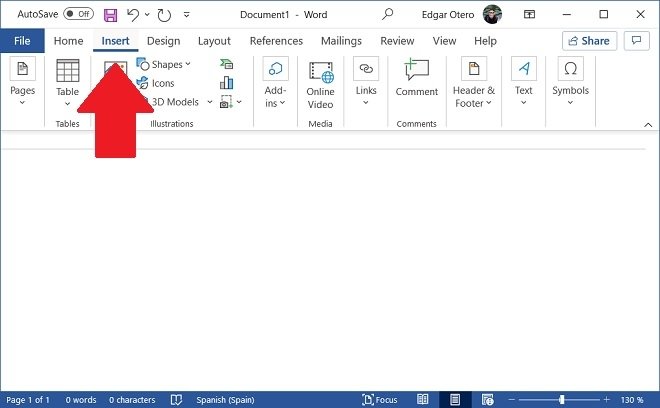Close the Word window
Image resolution: width=660 pixels, height=408 pixels.
coord(640,14)
